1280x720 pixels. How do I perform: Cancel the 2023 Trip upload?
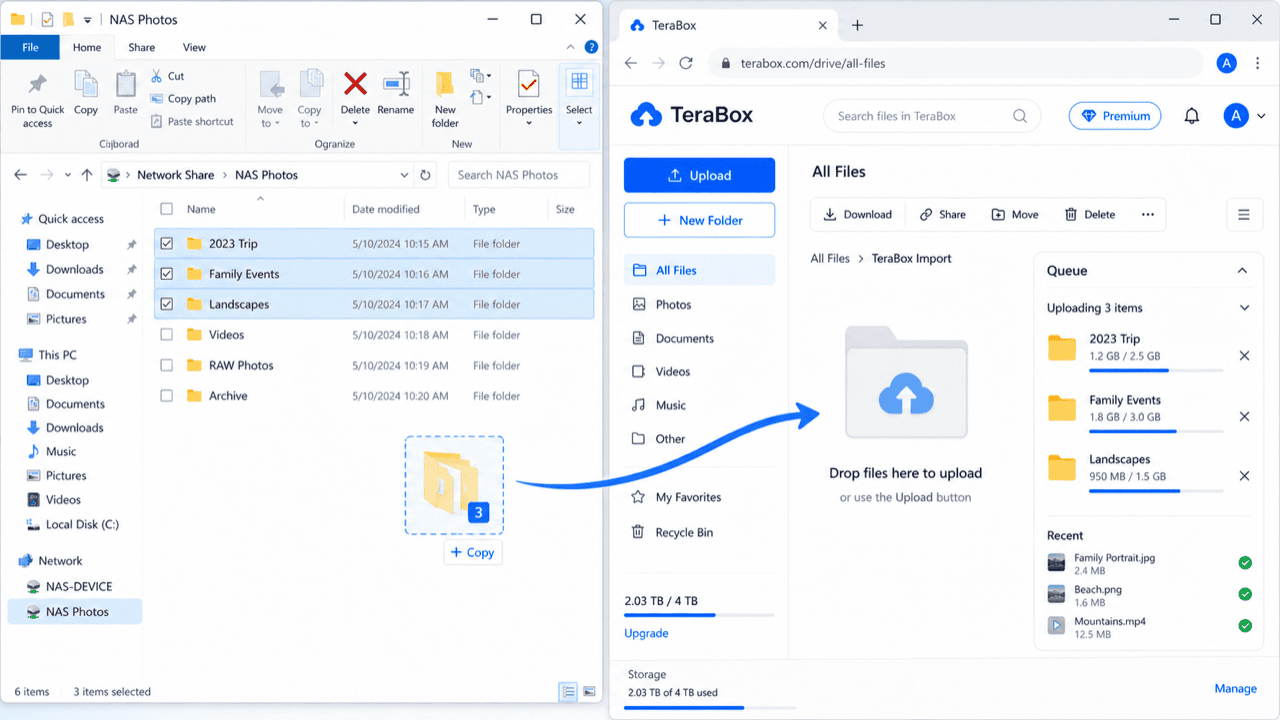[1244, 356]
